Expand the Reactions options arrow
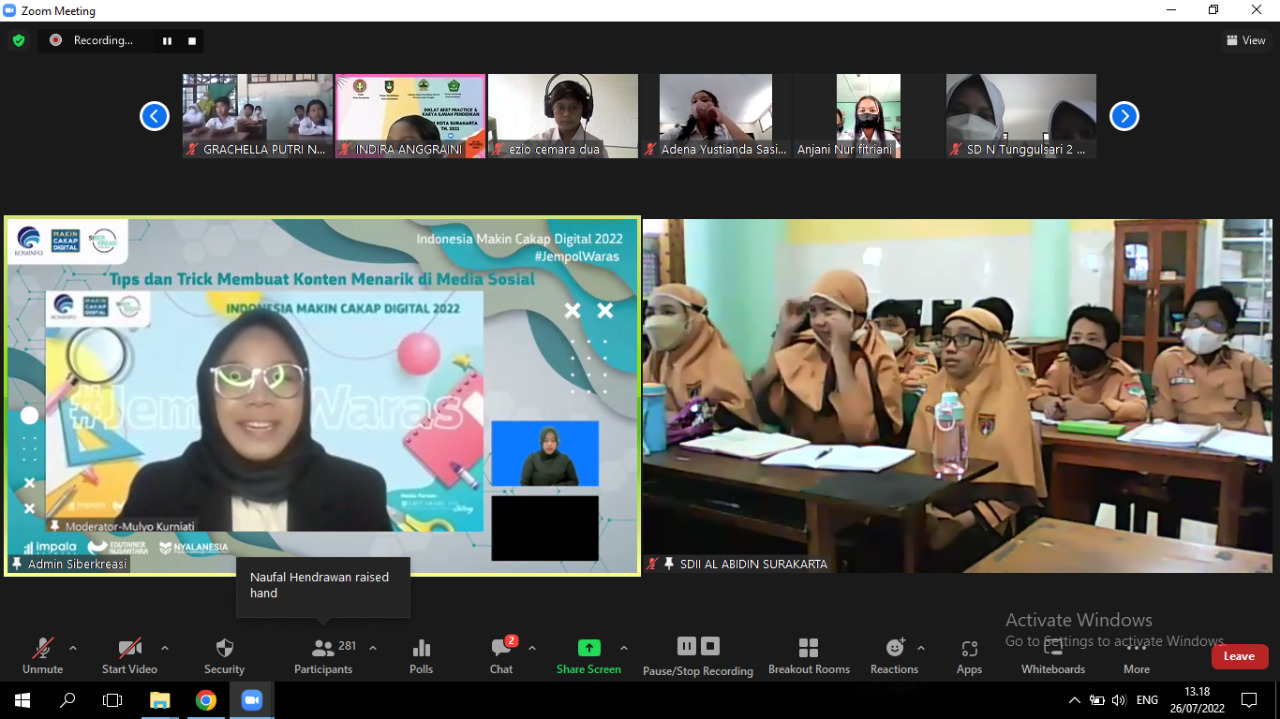The height and width of the screenshot is (719, 1280). click(x=921, y=648)
